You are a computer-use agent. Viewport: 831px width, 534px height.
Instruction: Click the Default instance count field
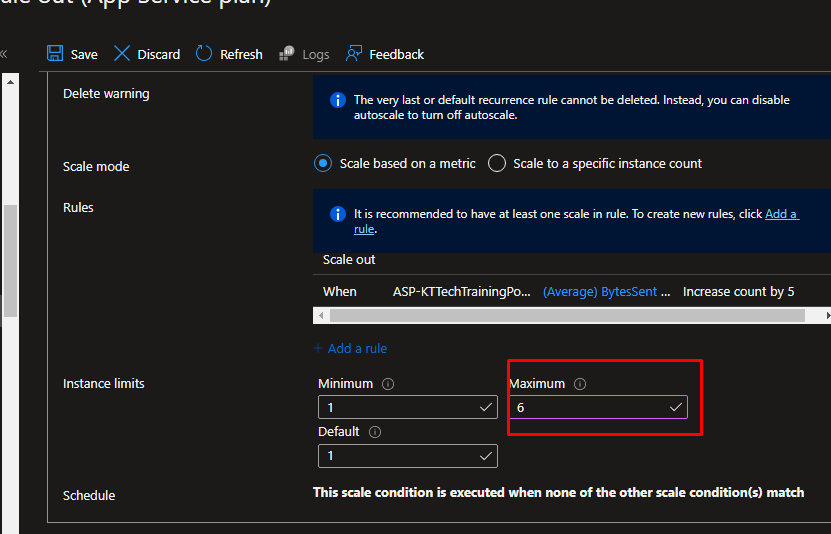pos(400,456)
